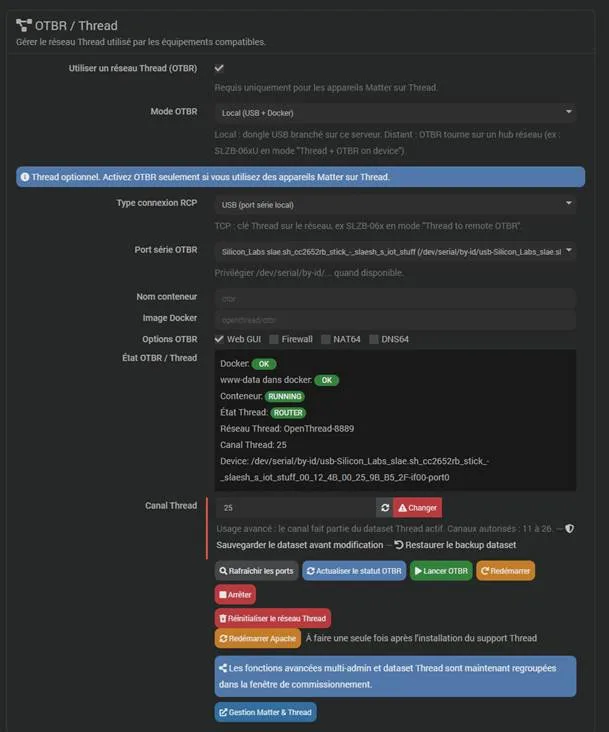Click the Changer button with warning icon

click(x=418, y=507)
